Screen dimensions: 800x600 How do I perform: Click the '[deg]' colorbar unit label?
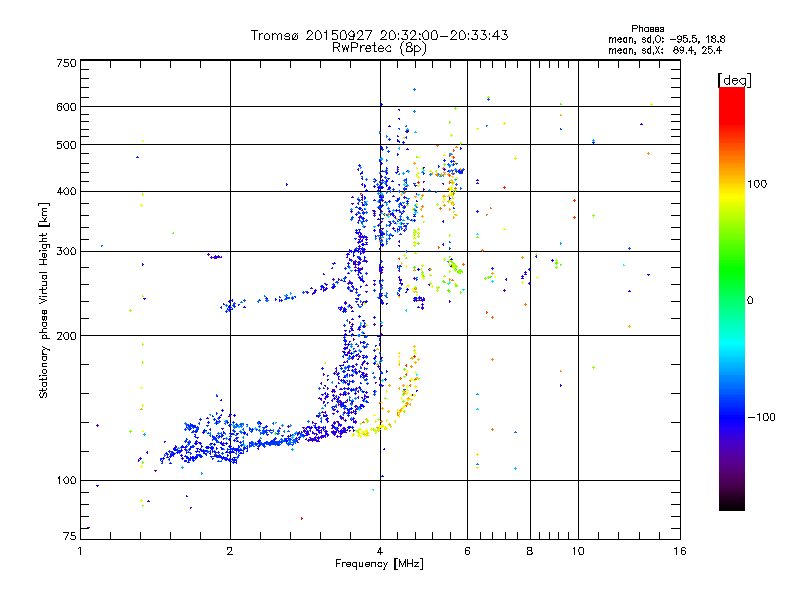[x=734, y=80]
